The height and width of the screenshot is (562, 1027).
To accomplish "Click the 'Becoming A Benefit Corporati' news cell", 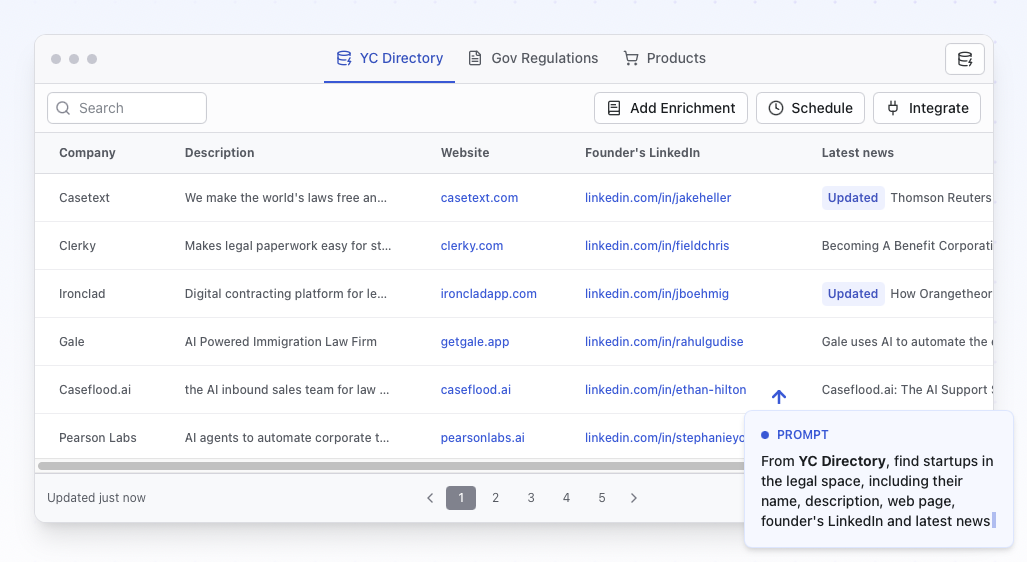I will coord(907,246).
